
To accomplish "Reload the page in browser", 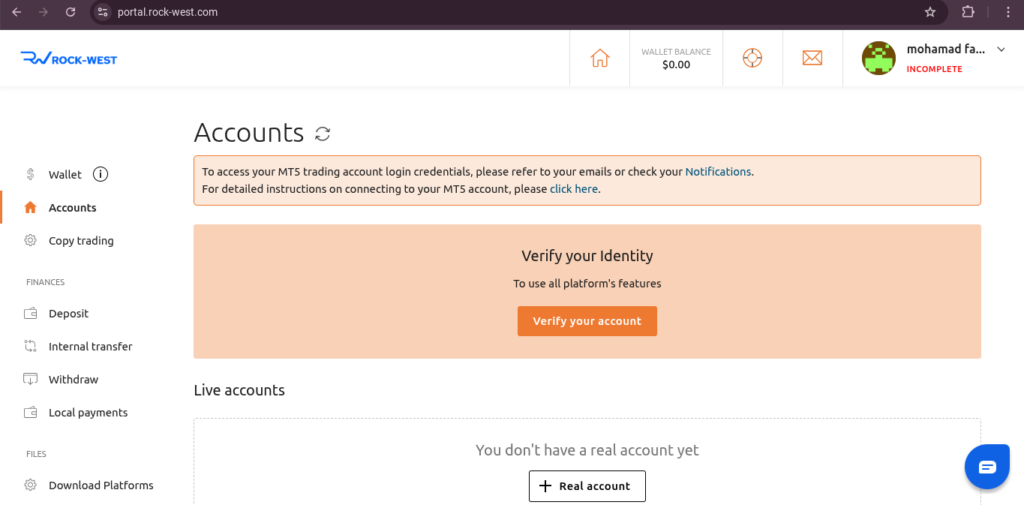I will click(71, 12).
